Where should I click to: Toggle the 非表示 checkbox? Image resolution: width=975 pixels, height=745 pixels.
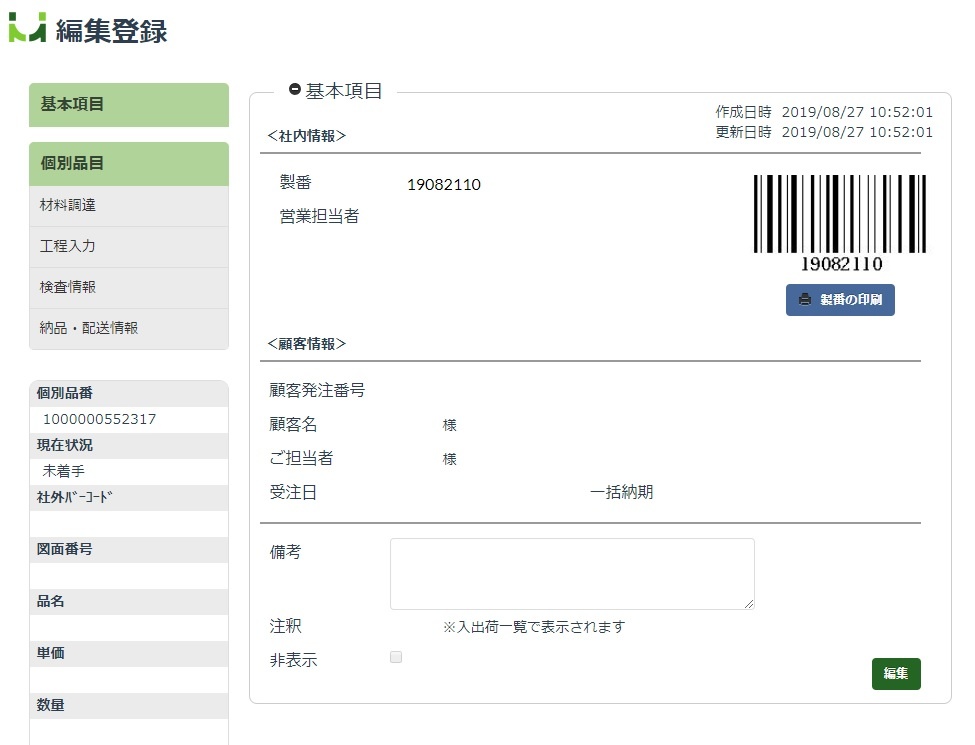(x=395, y=657)
